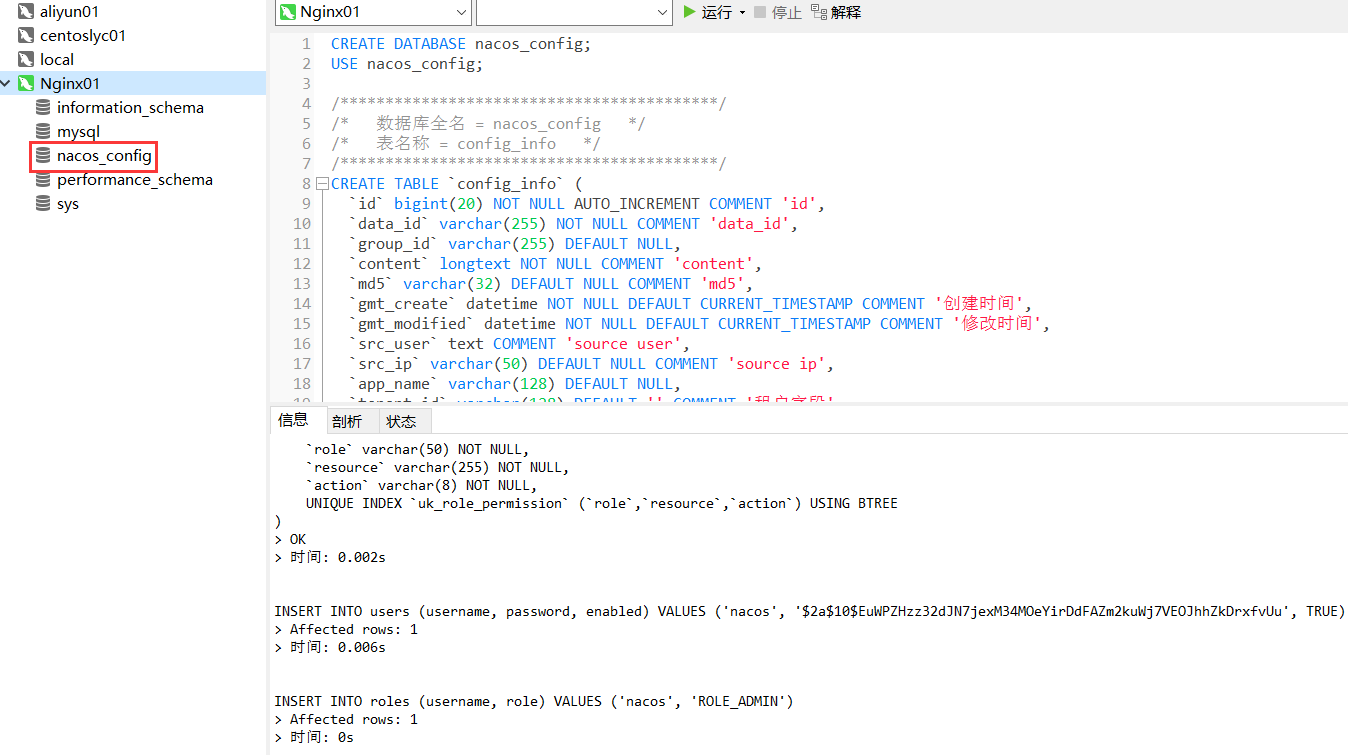The width and height of the screenshot is (1348, 755).
Task: Click the Nginx01 connection icon in tree
Action: [25, 84]
